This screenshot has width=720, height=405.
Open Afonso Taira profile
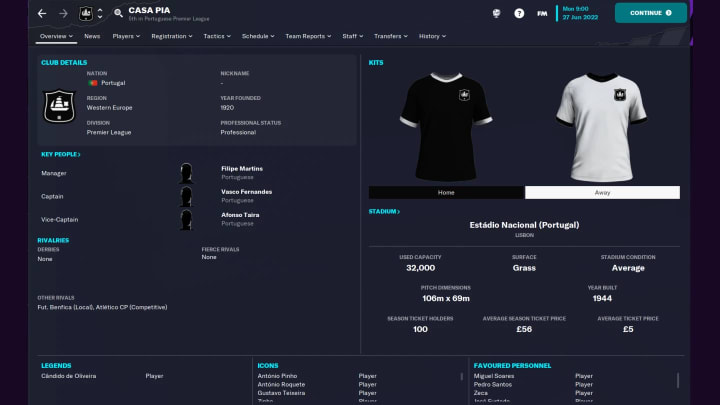click(x=240, y=215)
